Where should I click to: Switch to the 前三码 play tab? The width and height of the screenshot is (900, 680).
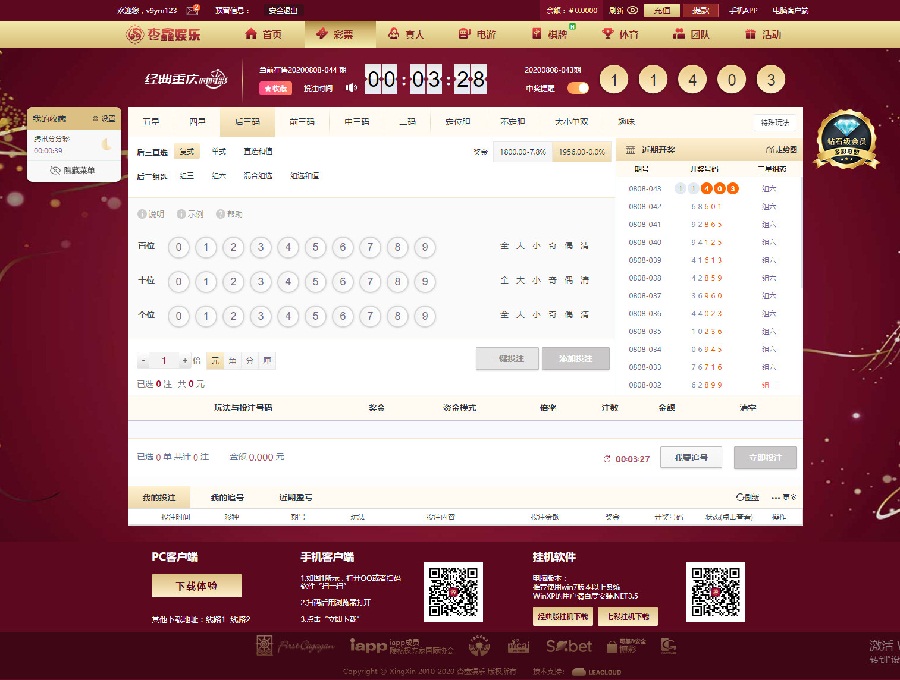[x=301, y=121]
